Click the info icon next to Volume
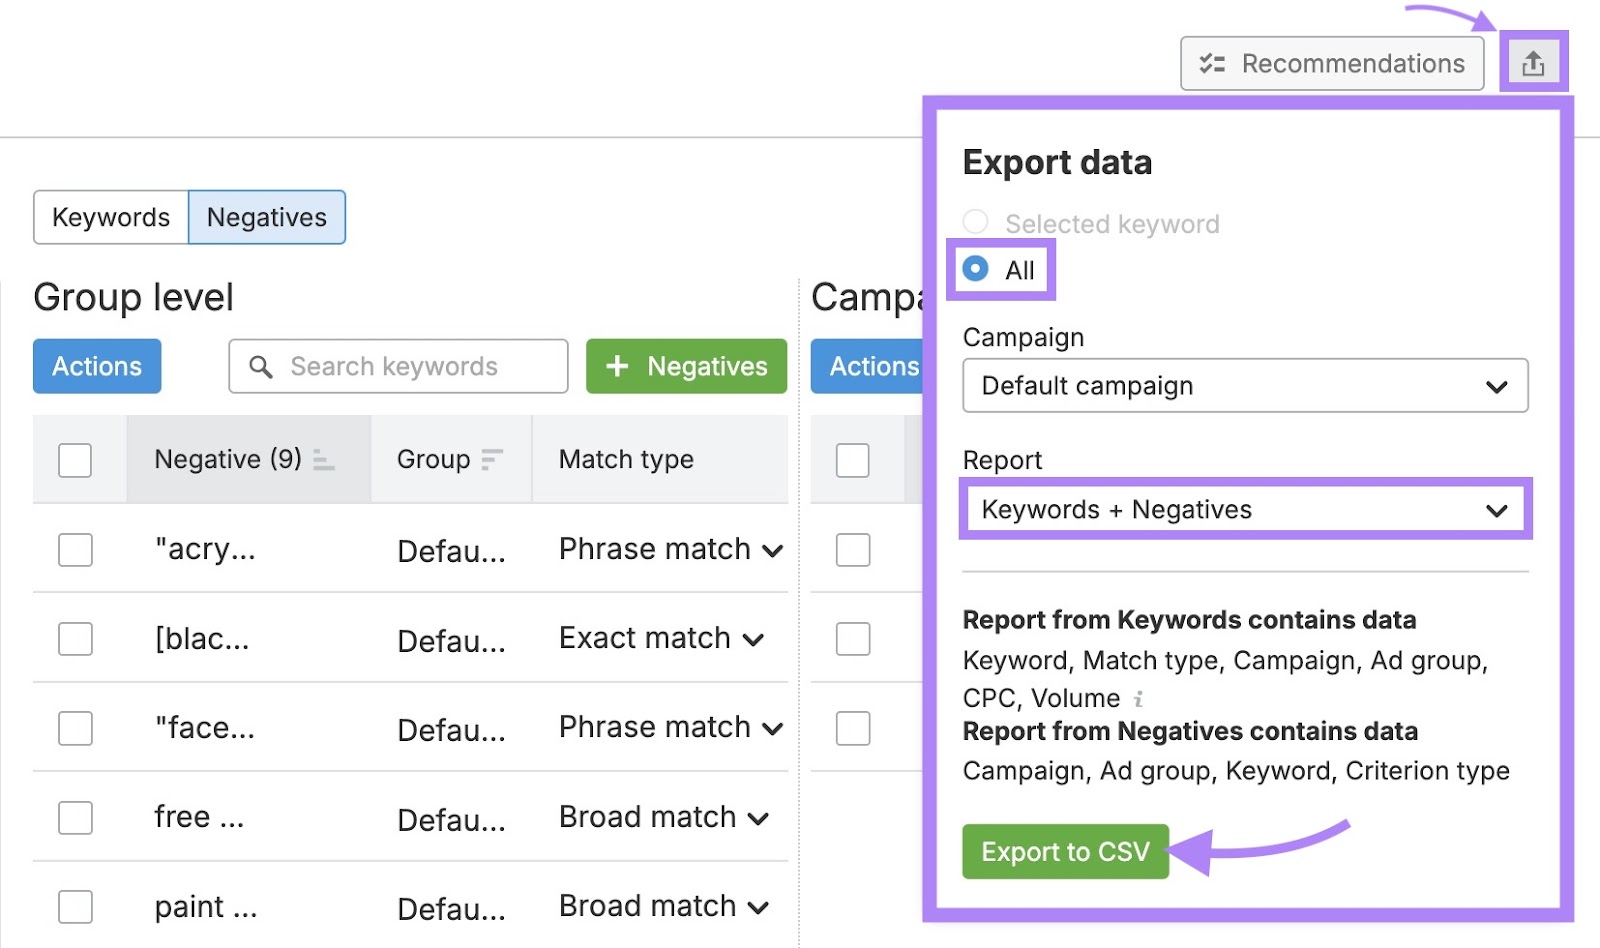This screenshot has height=948, width=1600. point(1139,699)
